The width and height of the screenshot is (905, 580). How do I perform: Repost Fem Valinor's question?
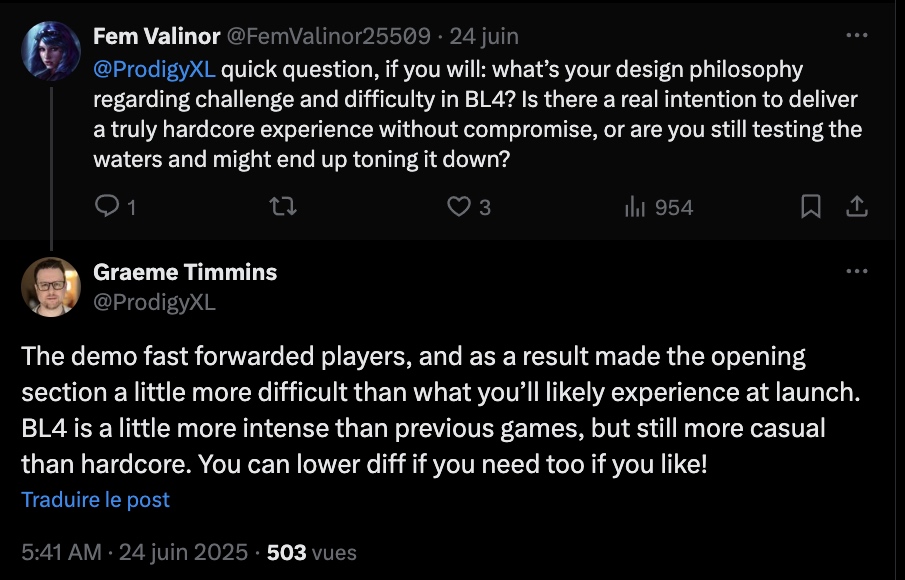coord(283,206)
